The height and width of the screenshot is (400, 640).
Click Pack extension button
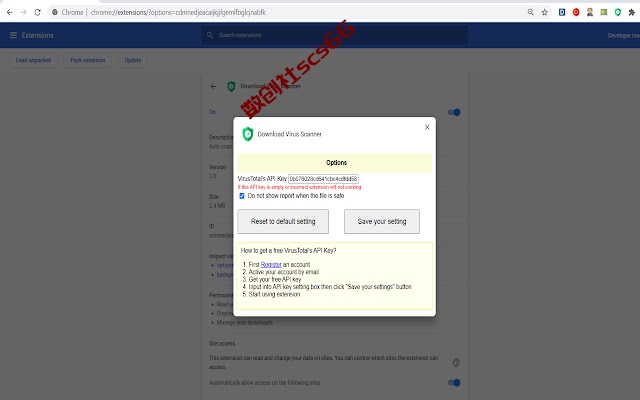88,60
